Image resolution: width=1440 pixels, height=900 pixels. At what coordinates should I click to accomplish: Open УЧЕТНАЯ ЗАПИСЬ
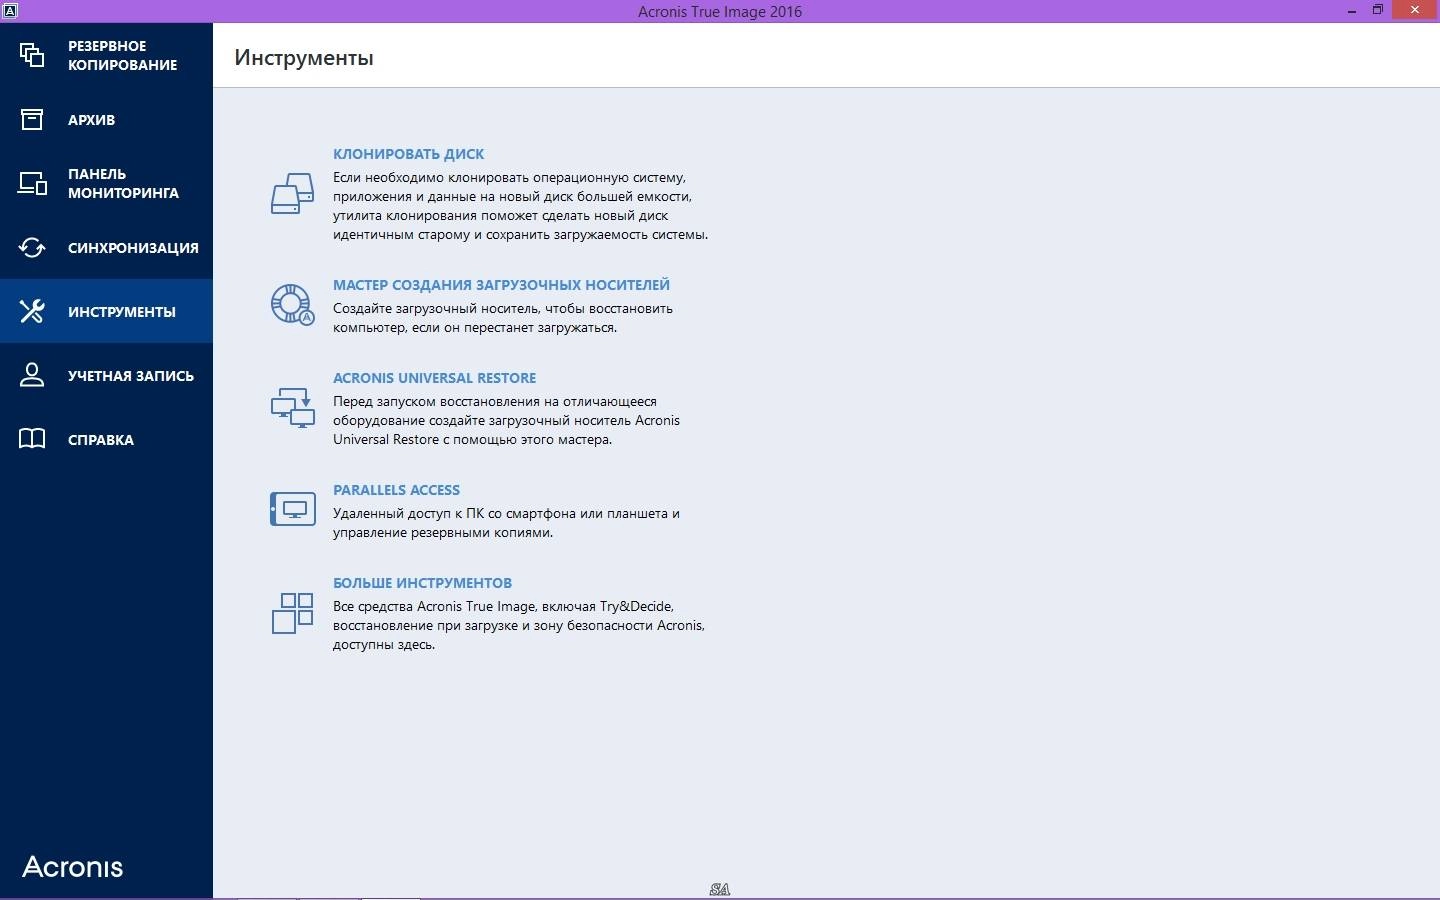click(106, 375)
